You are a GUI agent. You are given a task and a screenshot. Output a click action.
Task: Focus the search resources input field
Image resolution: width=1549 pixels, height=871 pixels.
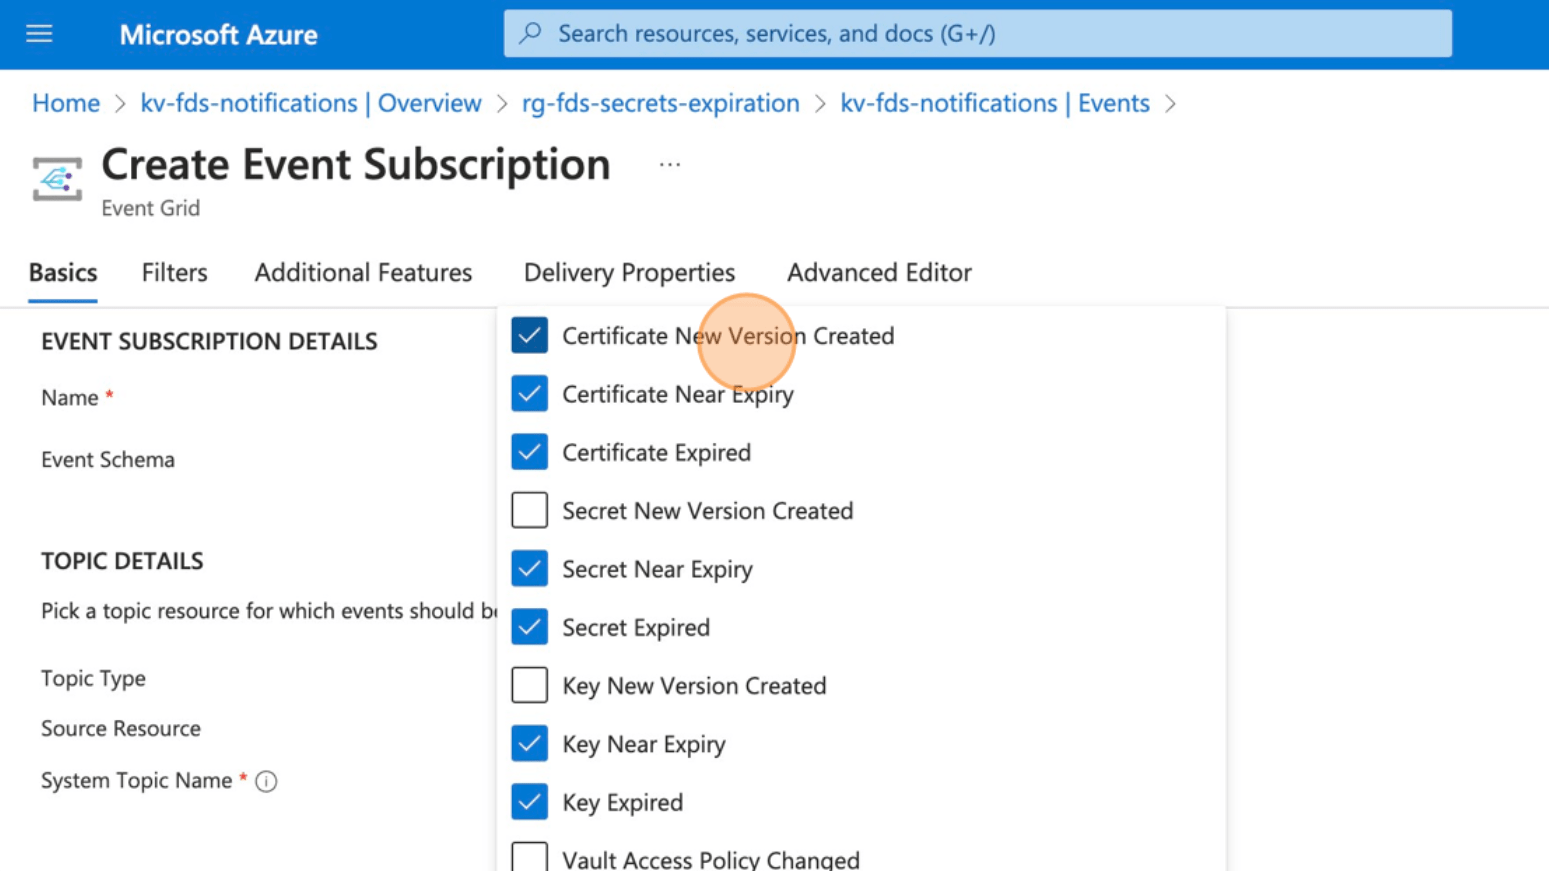point(978,33)
